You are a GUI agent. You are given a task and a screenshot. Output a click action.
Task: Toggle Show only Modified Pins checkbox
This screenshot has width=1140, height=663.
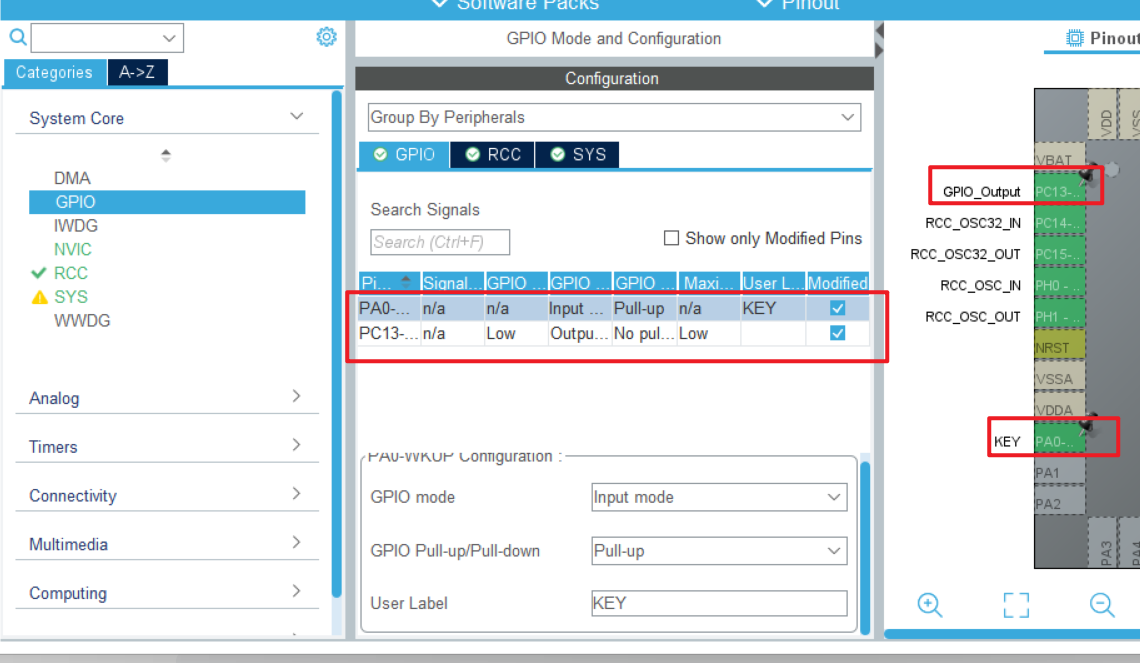point(671,238)
